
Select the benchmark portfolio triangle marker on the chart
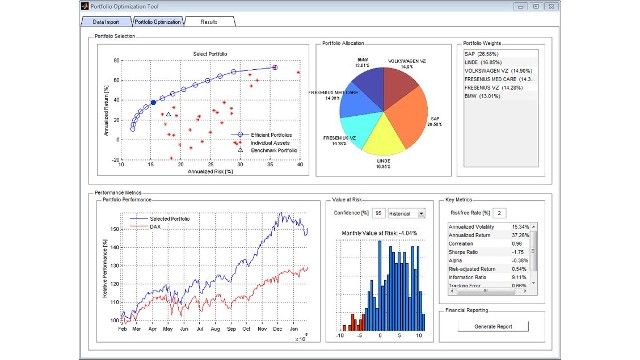pos(168,114)
